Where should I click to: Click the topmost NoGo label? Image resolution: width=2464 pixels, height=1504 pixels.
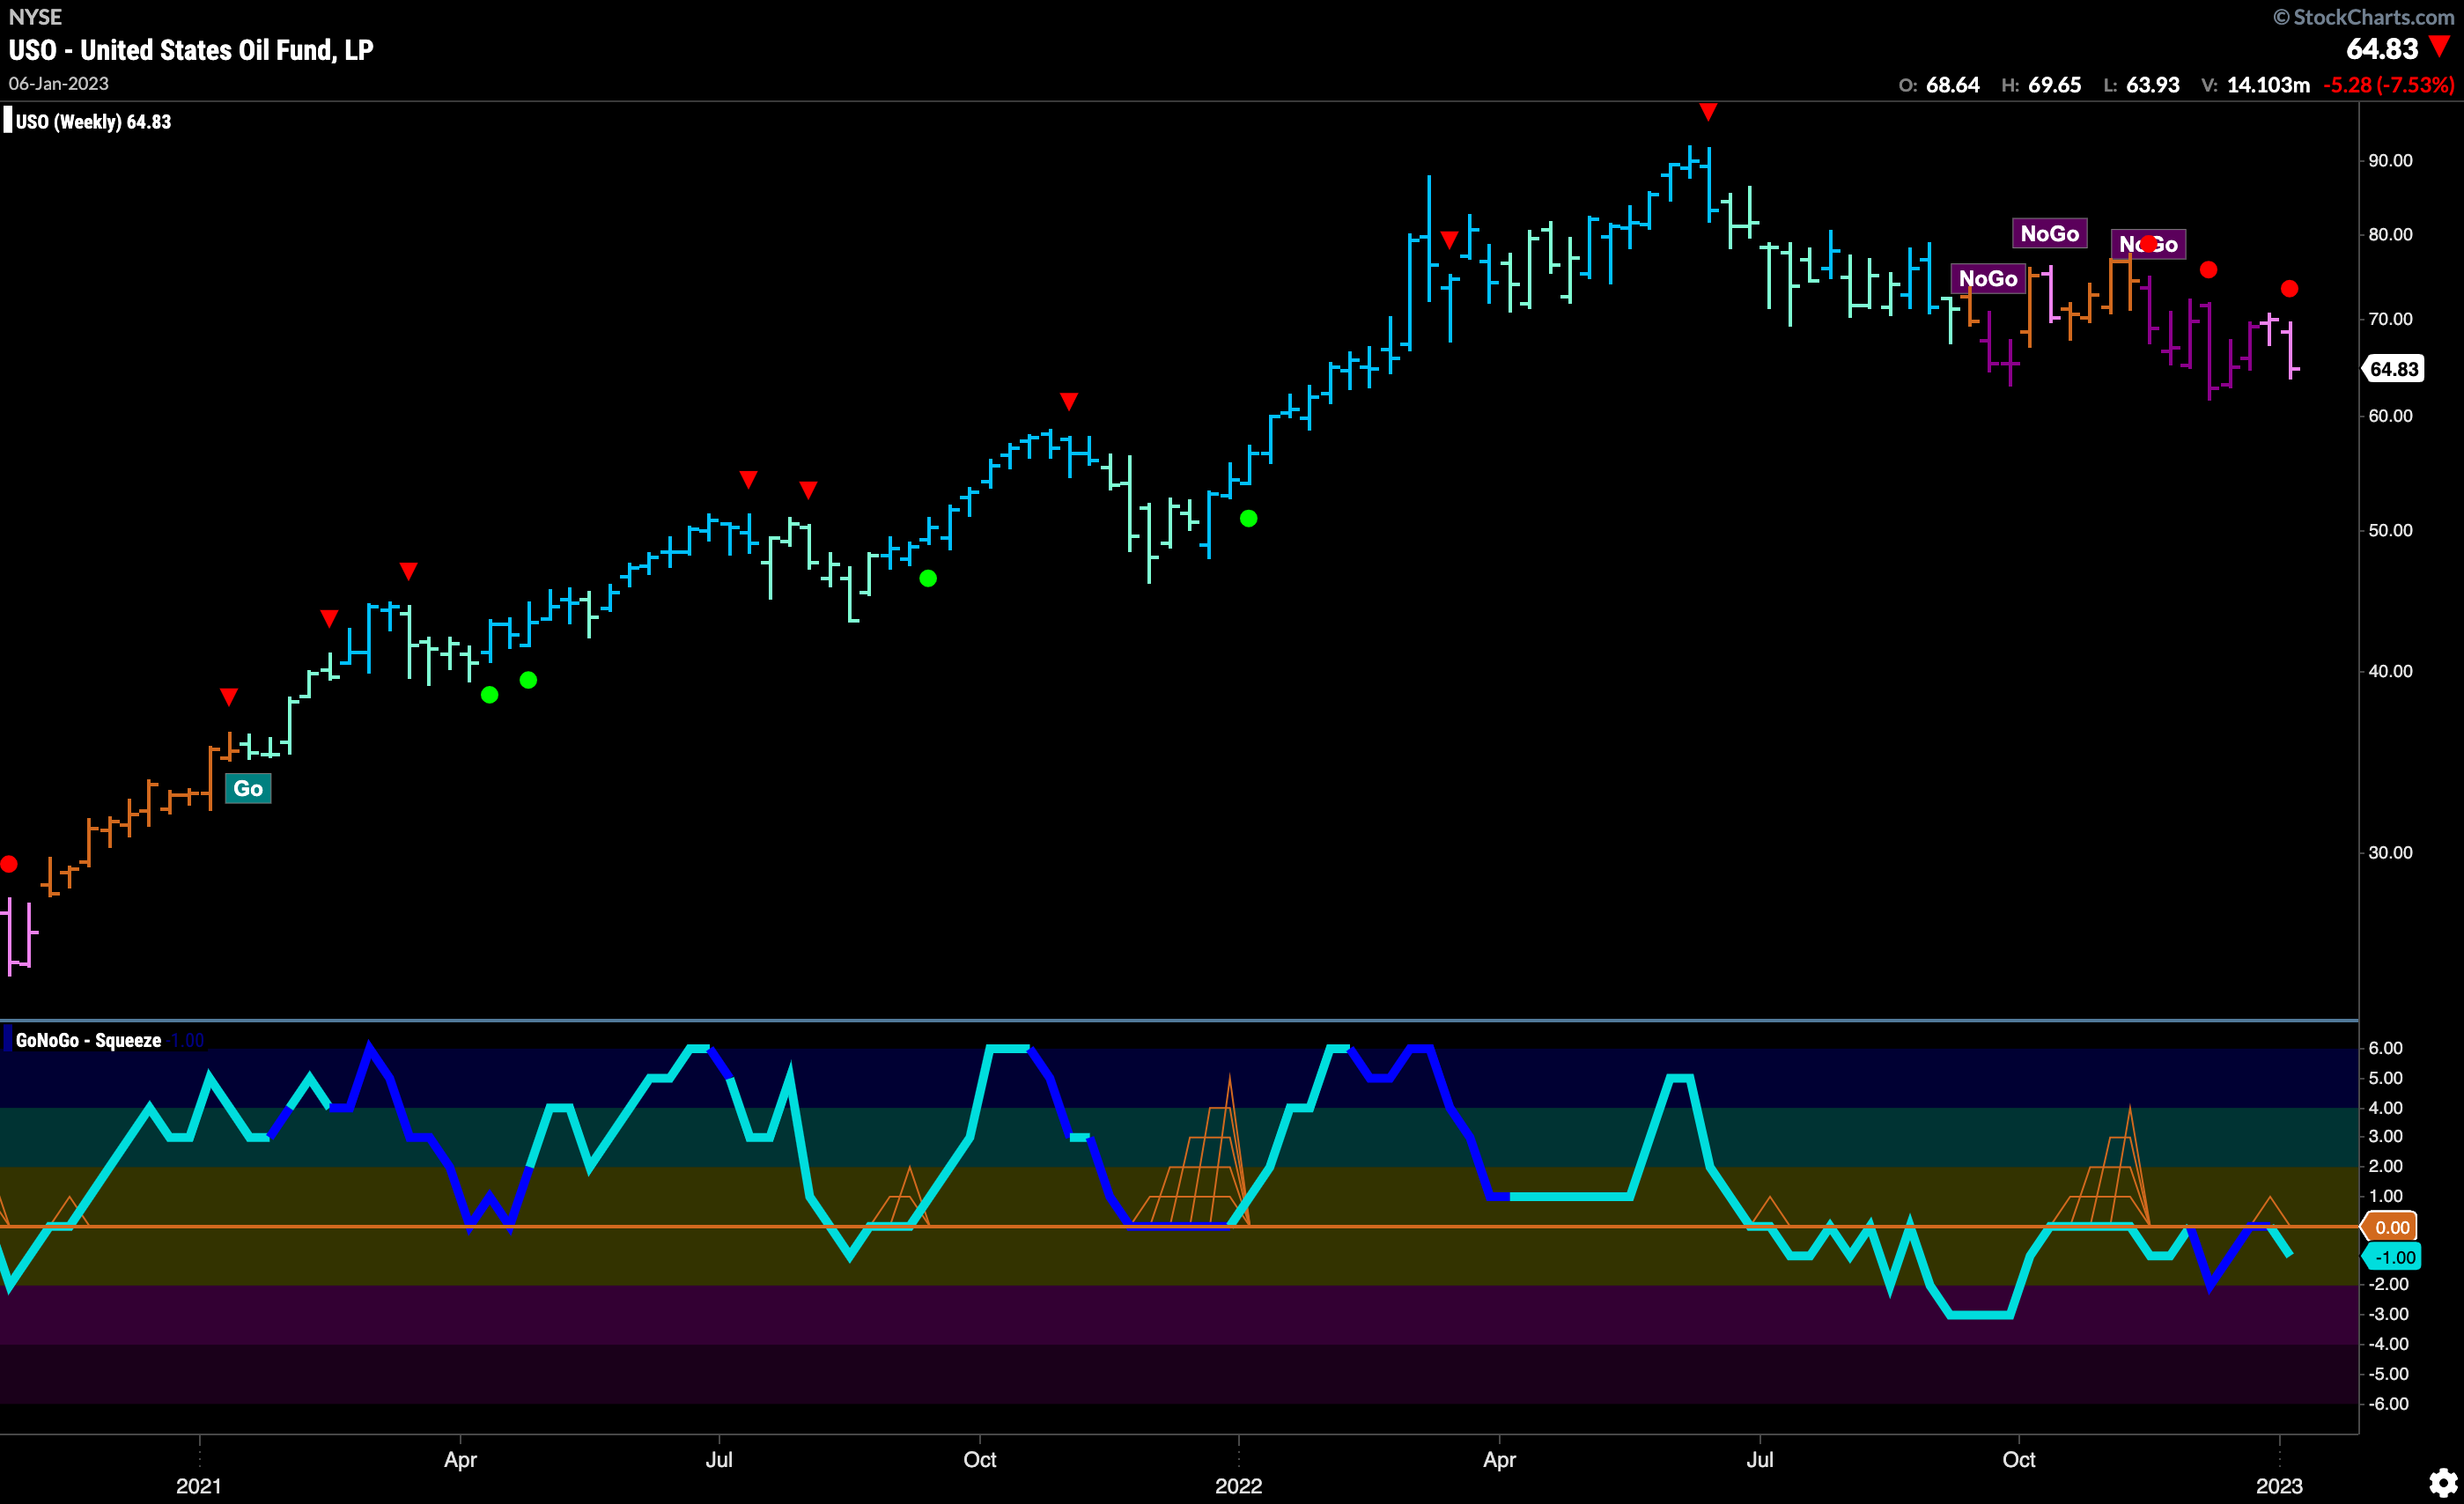(2049, 233)
